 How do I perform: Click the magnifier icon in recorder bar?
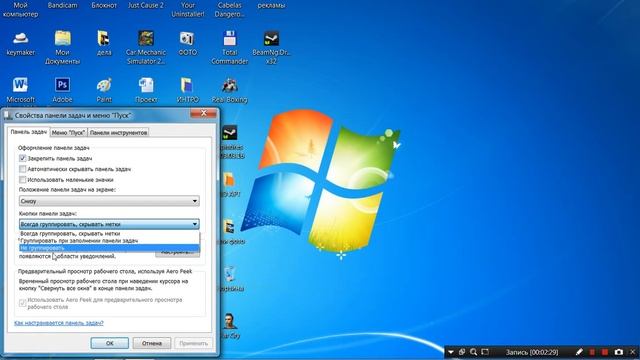[x=473, y=352]
